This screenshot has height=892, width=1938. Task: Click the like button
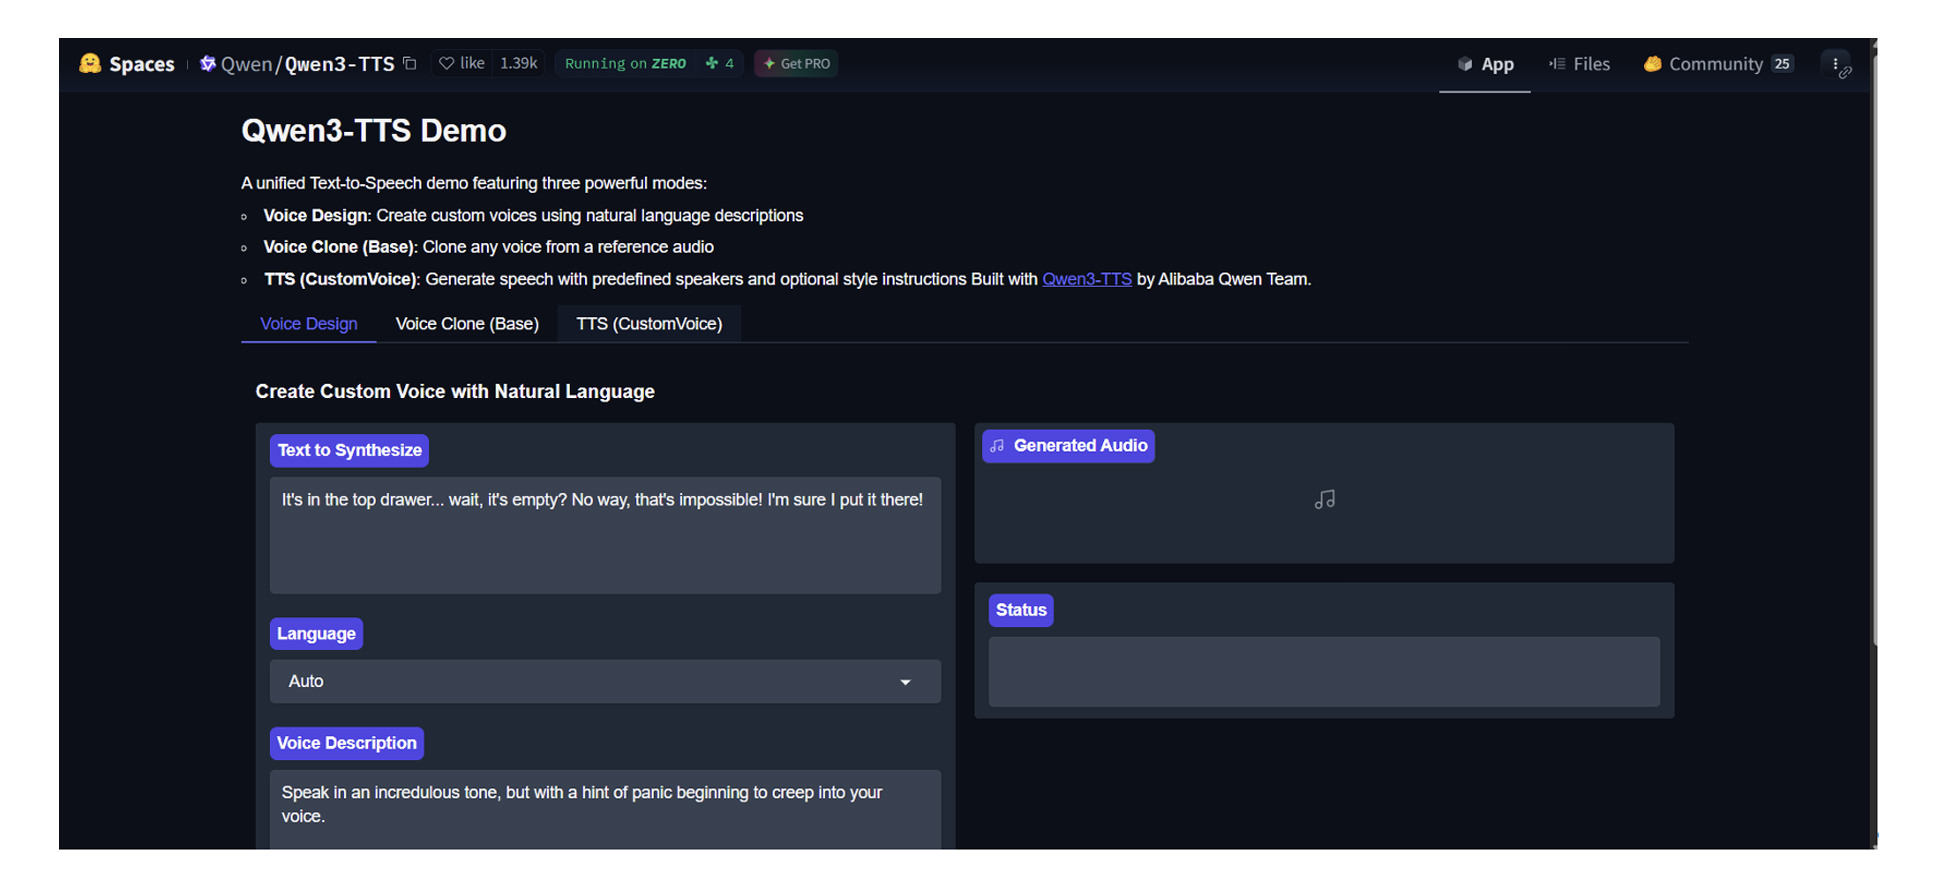(462, 63)
